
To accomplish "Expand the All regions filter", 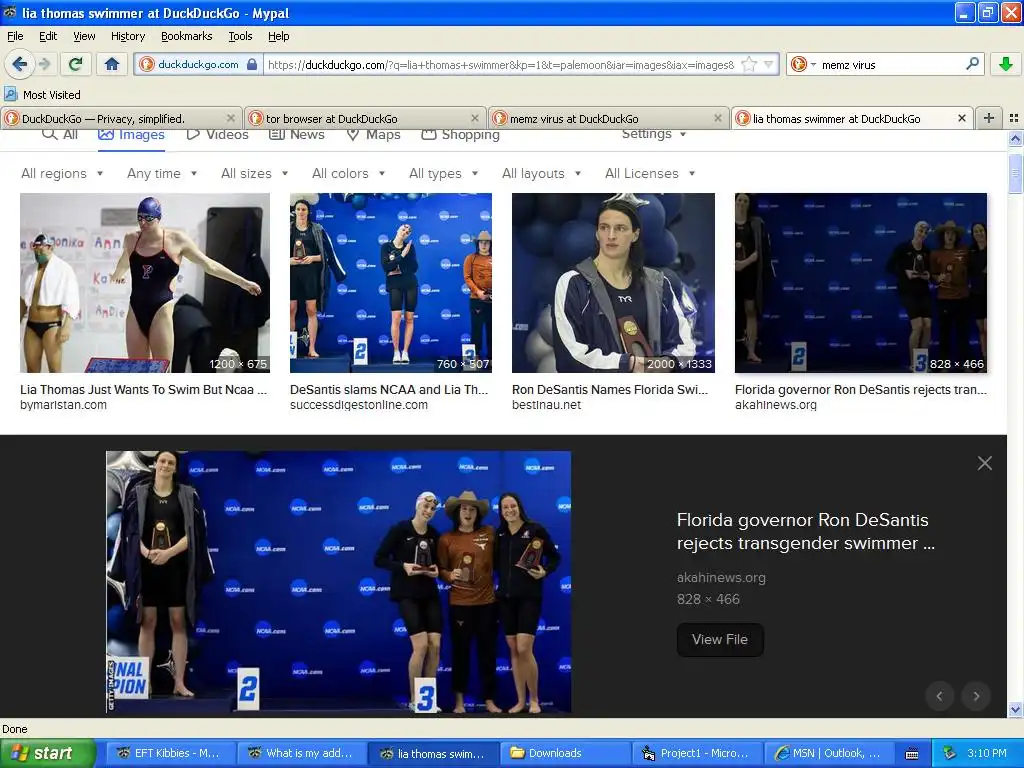I will (62, 173).
